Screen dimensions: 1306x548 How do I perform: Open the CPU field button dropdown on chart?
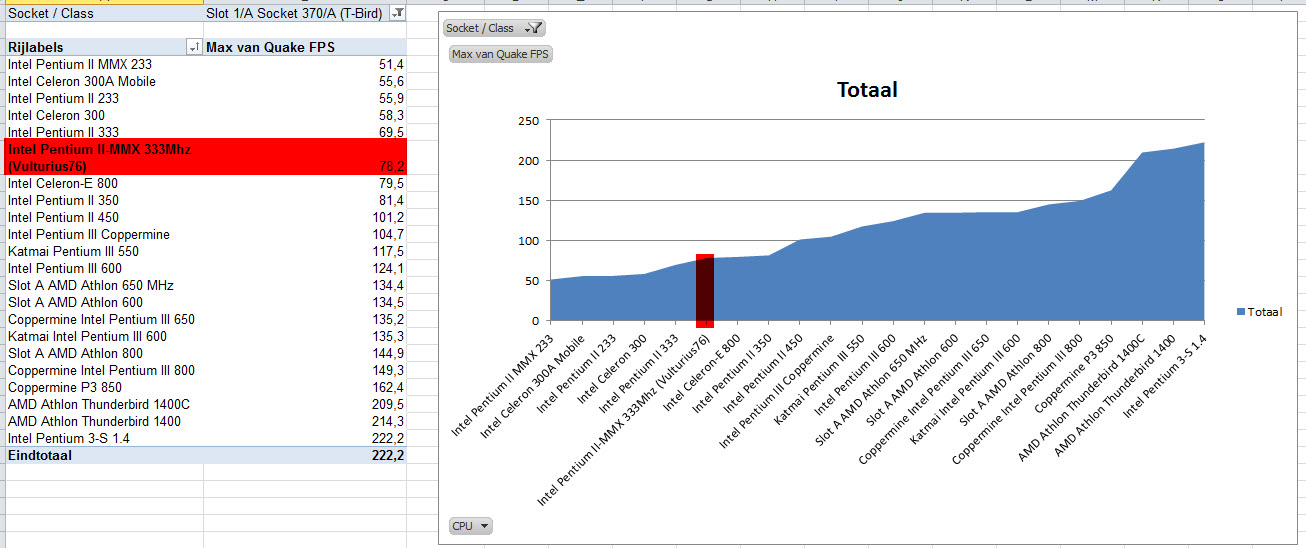(470, 526)
